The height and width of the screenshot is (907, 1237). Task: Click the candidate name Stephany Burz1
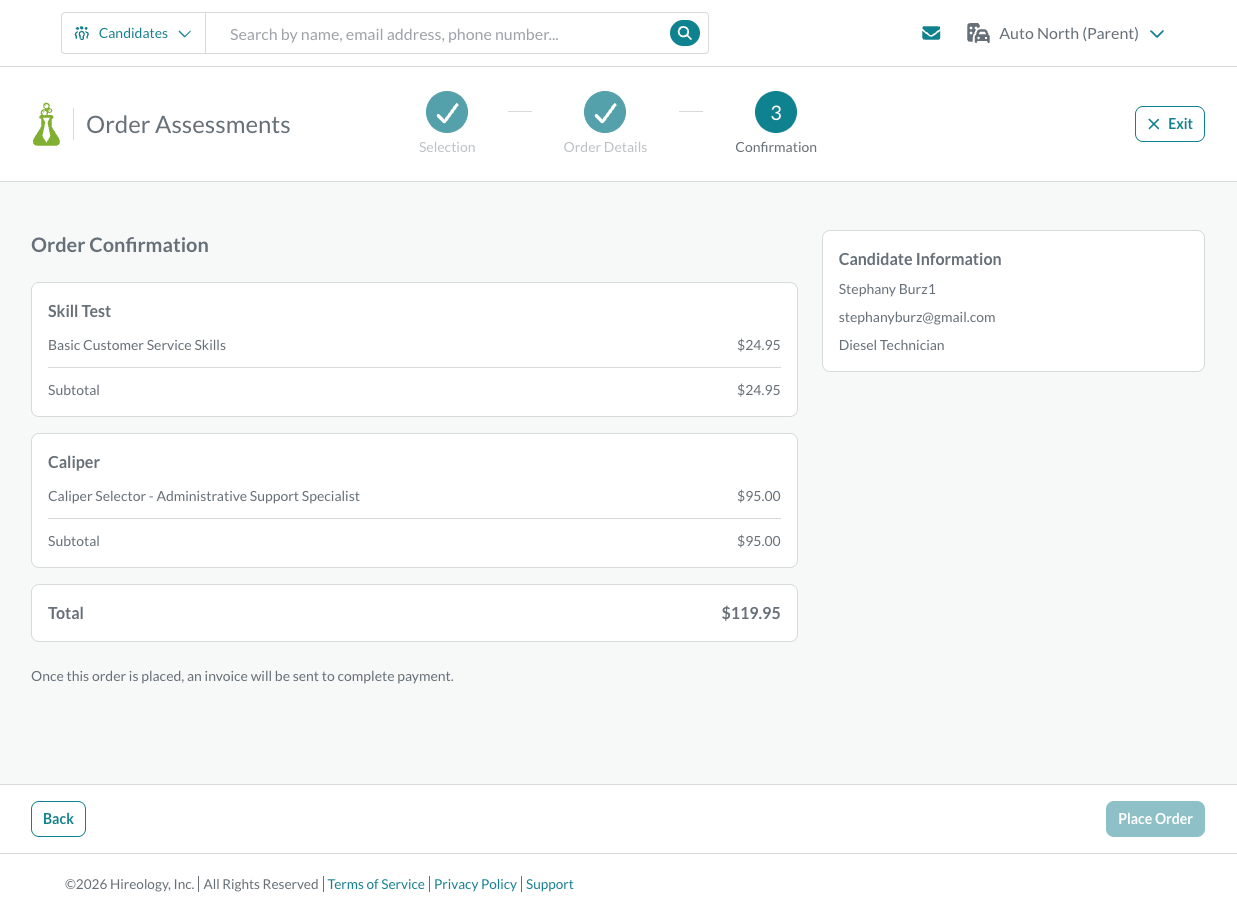pos(887,289)
